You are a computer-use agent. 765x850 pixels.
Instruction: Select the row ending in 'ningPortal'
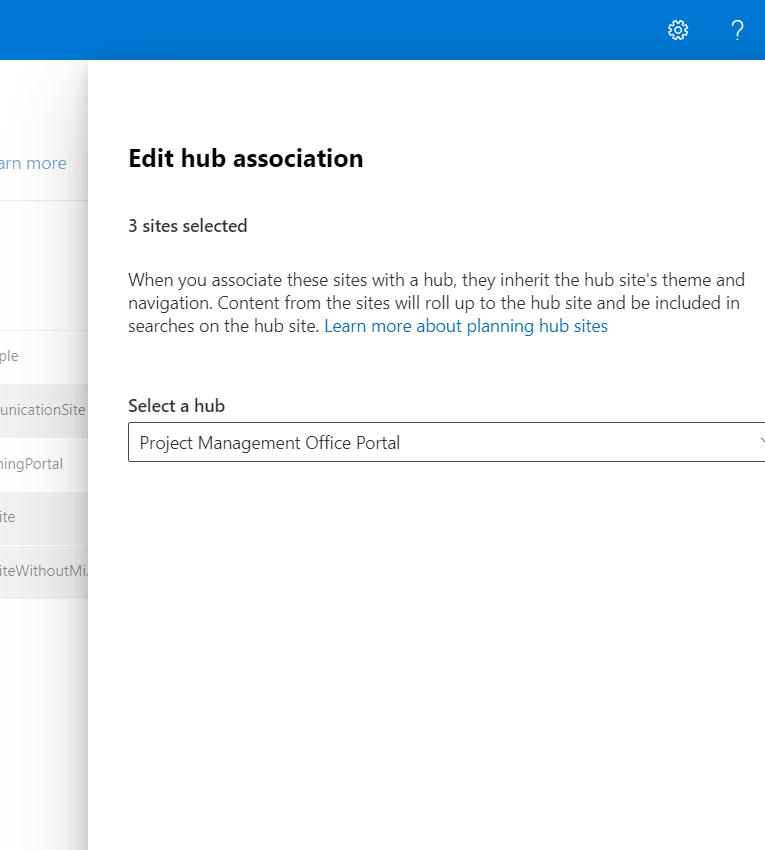[x=44, y=465]
